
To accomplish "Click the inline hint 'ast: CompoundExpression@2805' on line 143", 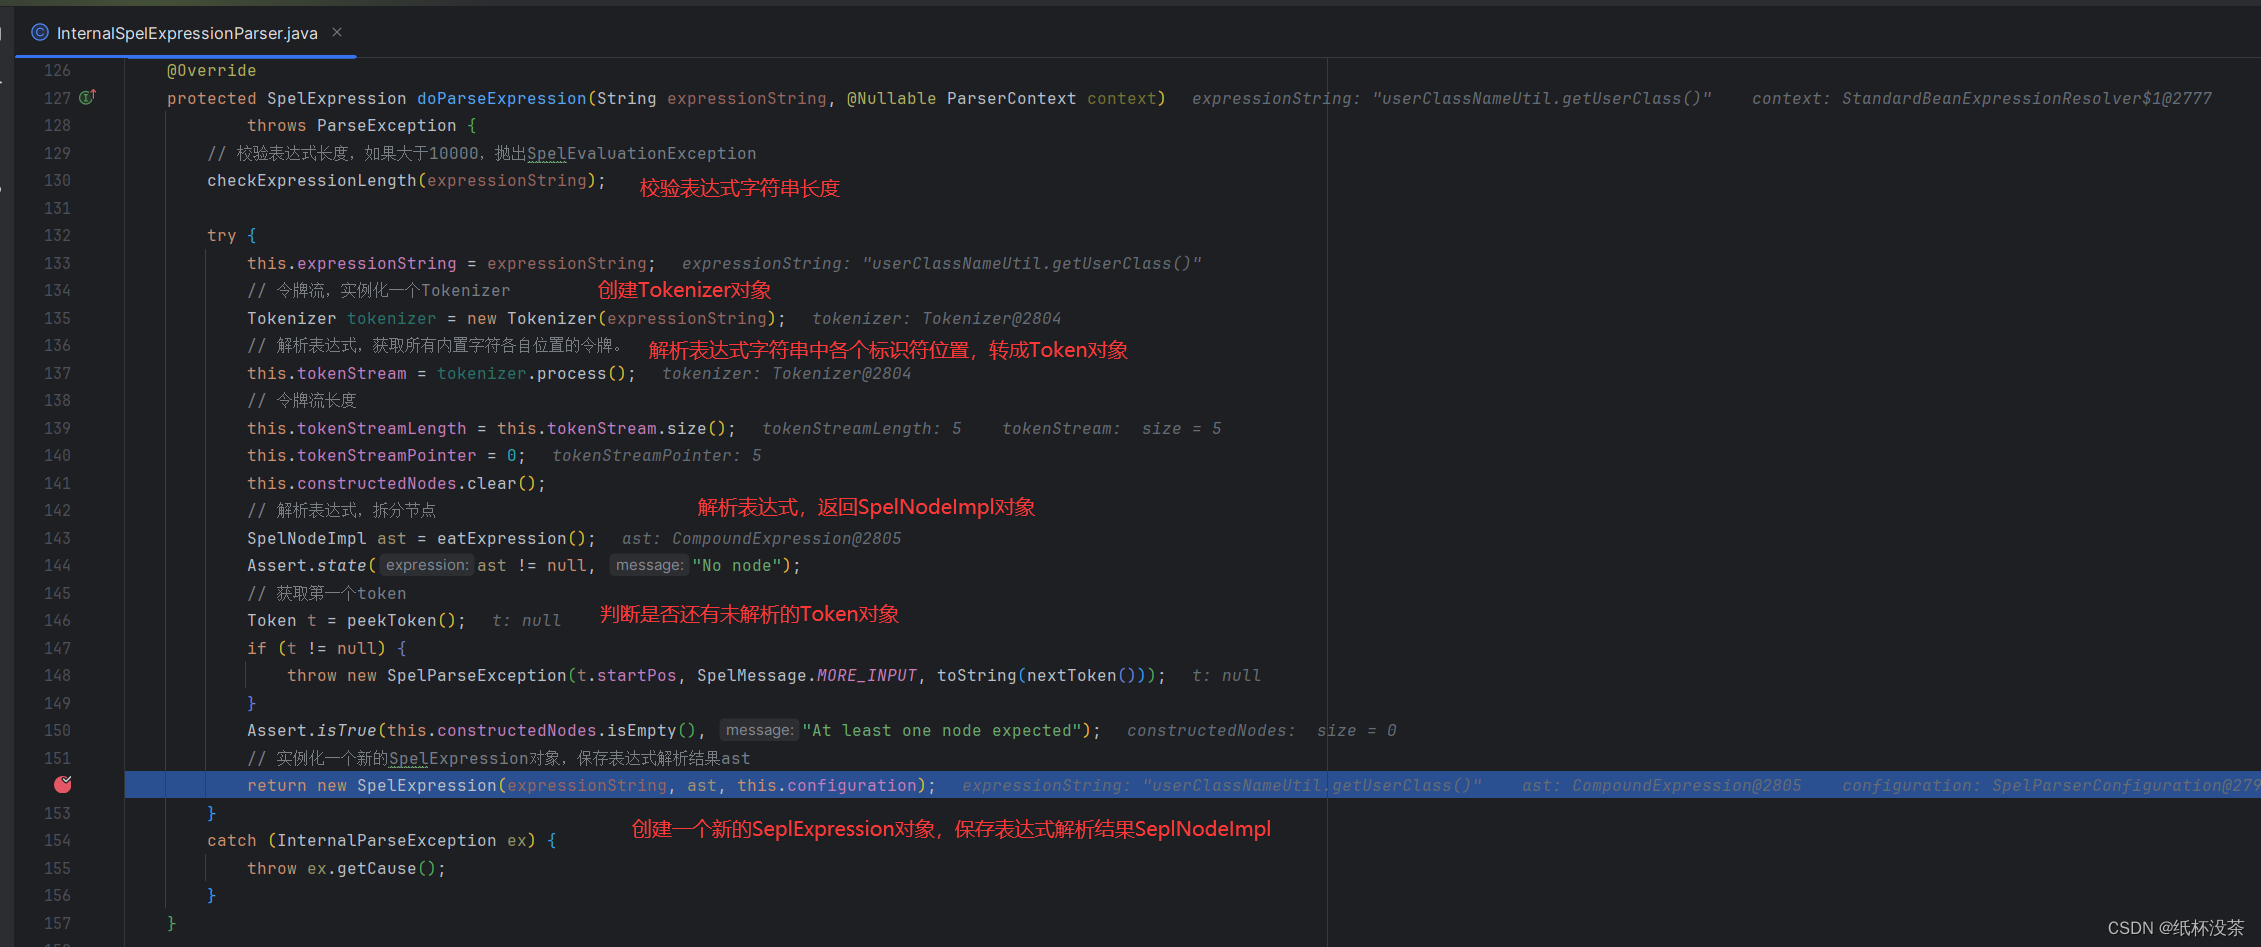I will 761,538.
